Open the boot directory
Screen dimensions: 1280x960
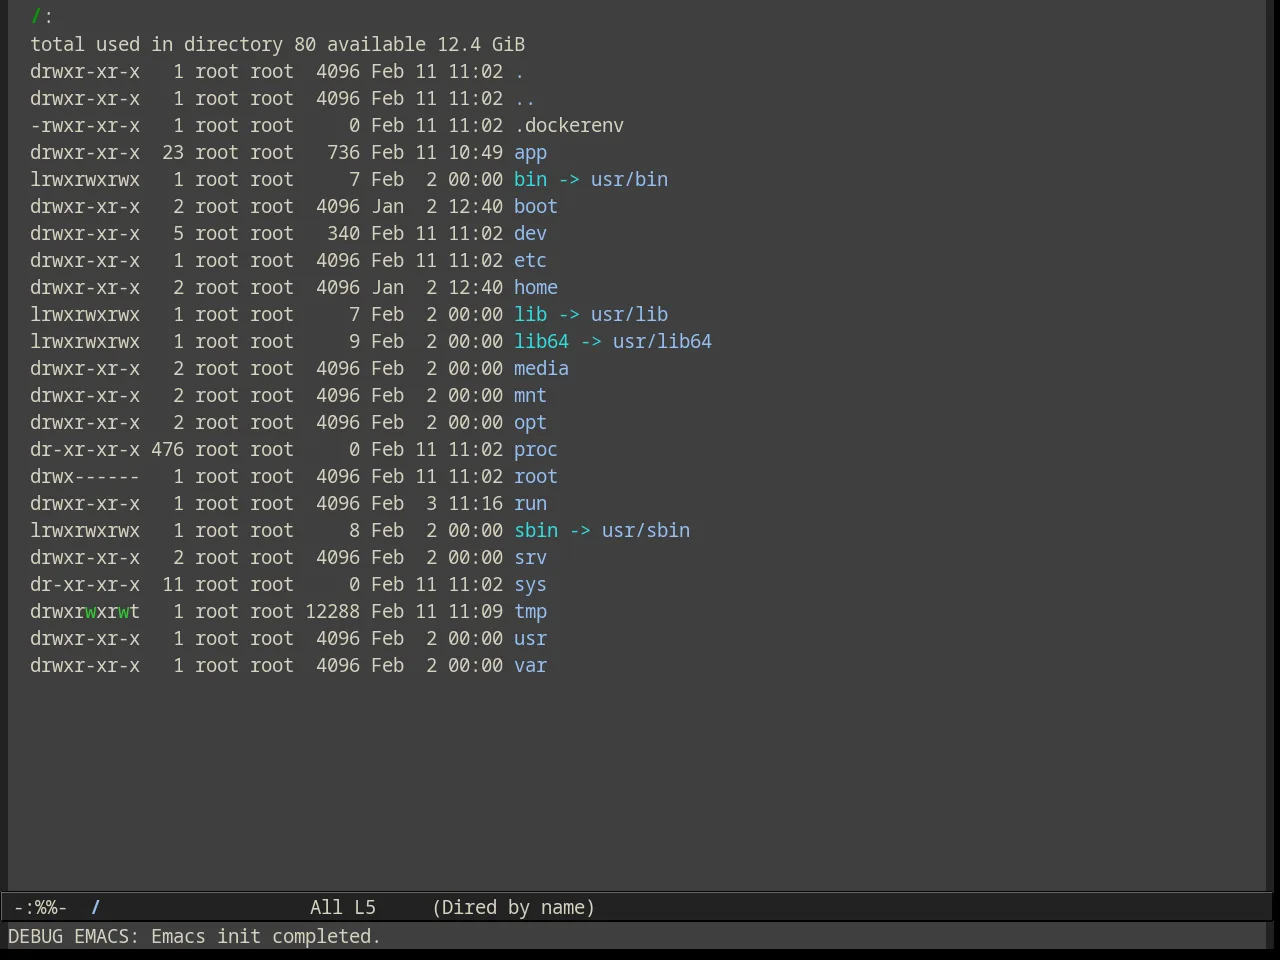point(536,207)
